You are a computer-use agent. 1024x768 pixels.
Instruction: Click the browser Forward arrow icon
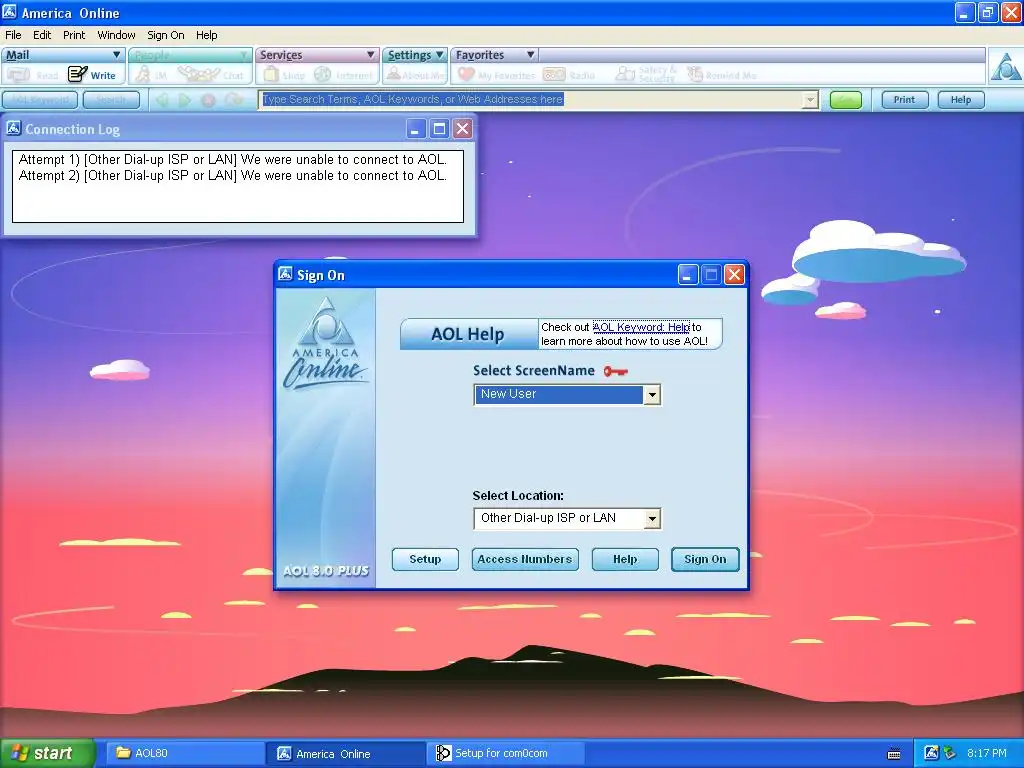click(185, 100)
